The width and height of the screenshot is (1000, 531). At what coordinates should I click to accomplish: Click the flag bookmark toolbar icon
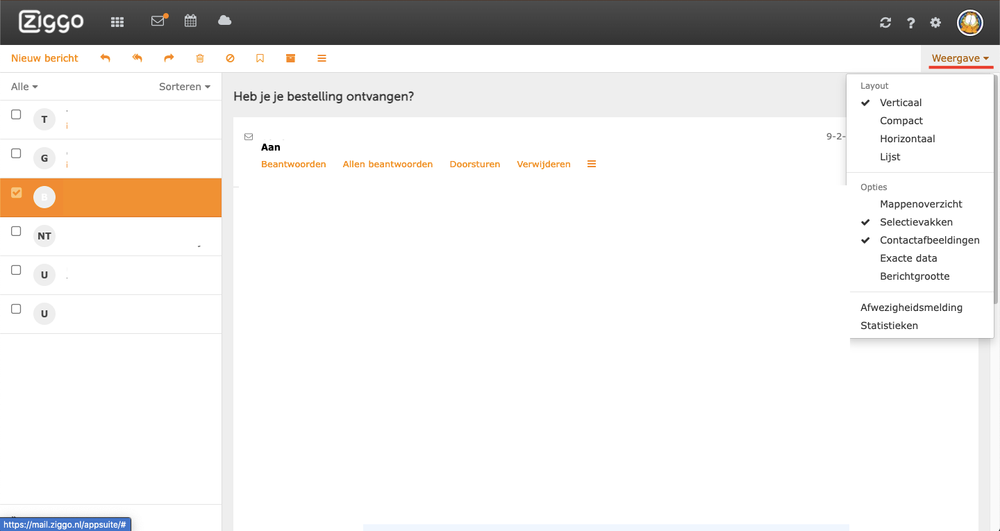260,58
